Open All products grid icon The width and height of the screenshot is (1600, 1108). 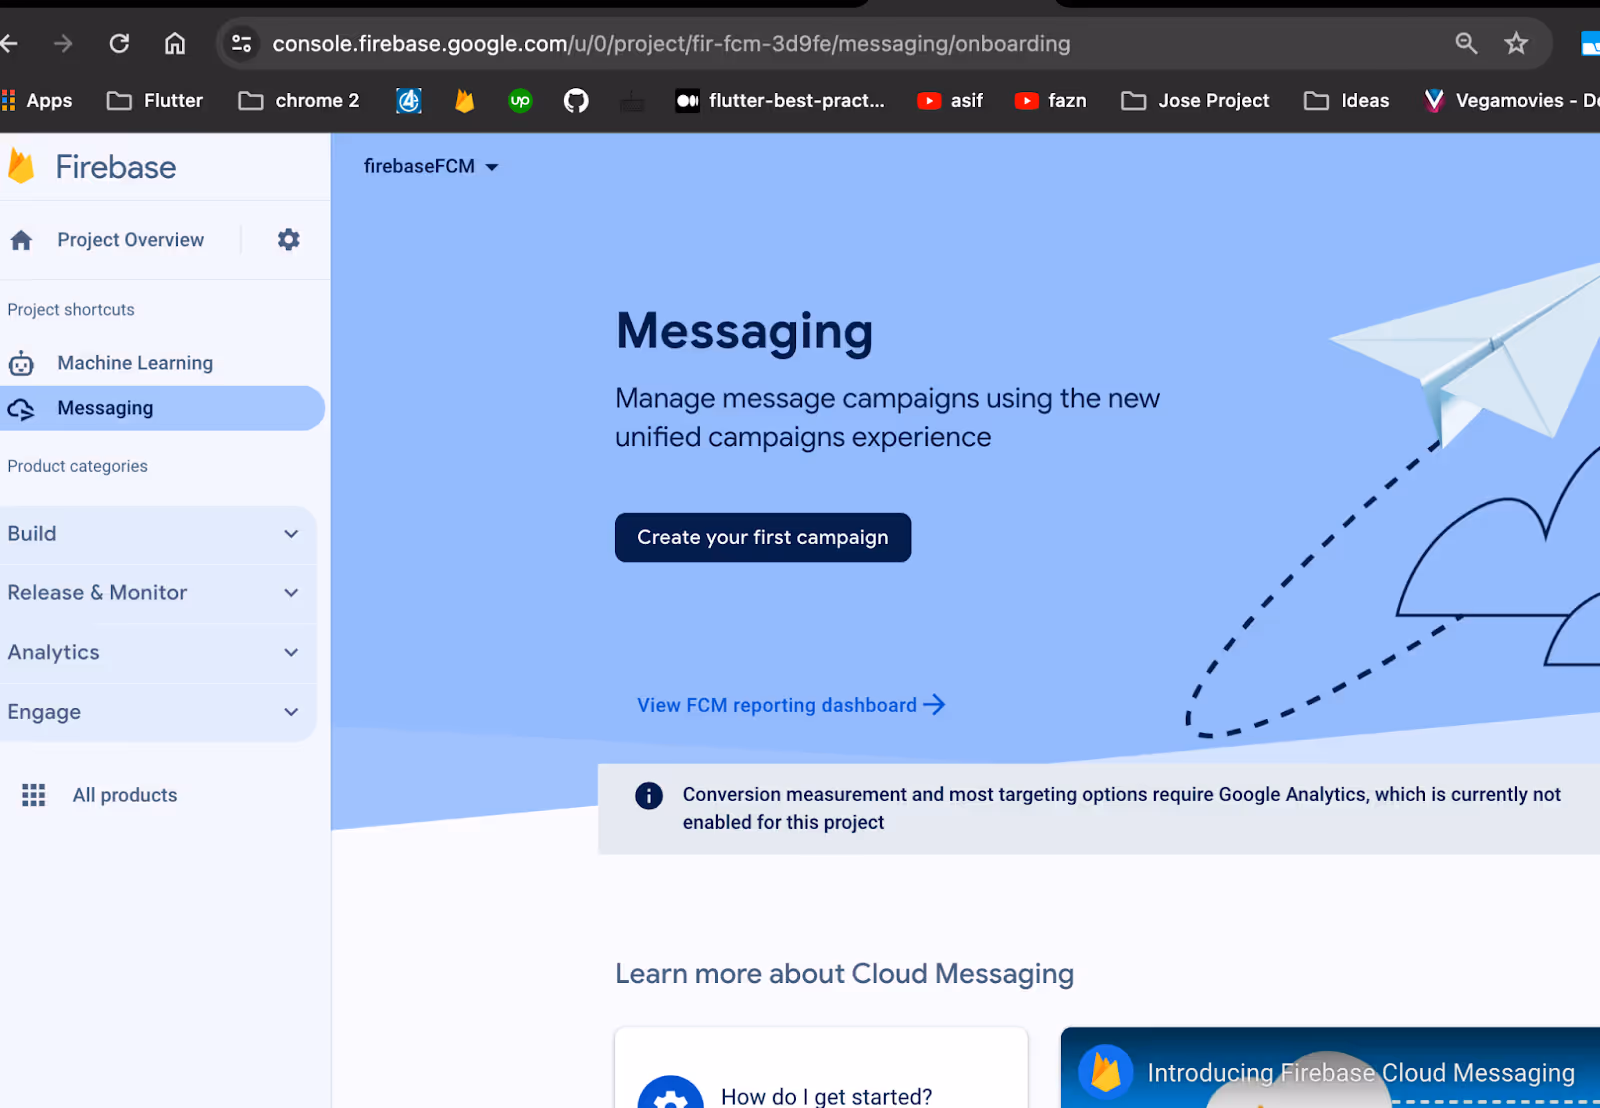[x=34, y=795]
